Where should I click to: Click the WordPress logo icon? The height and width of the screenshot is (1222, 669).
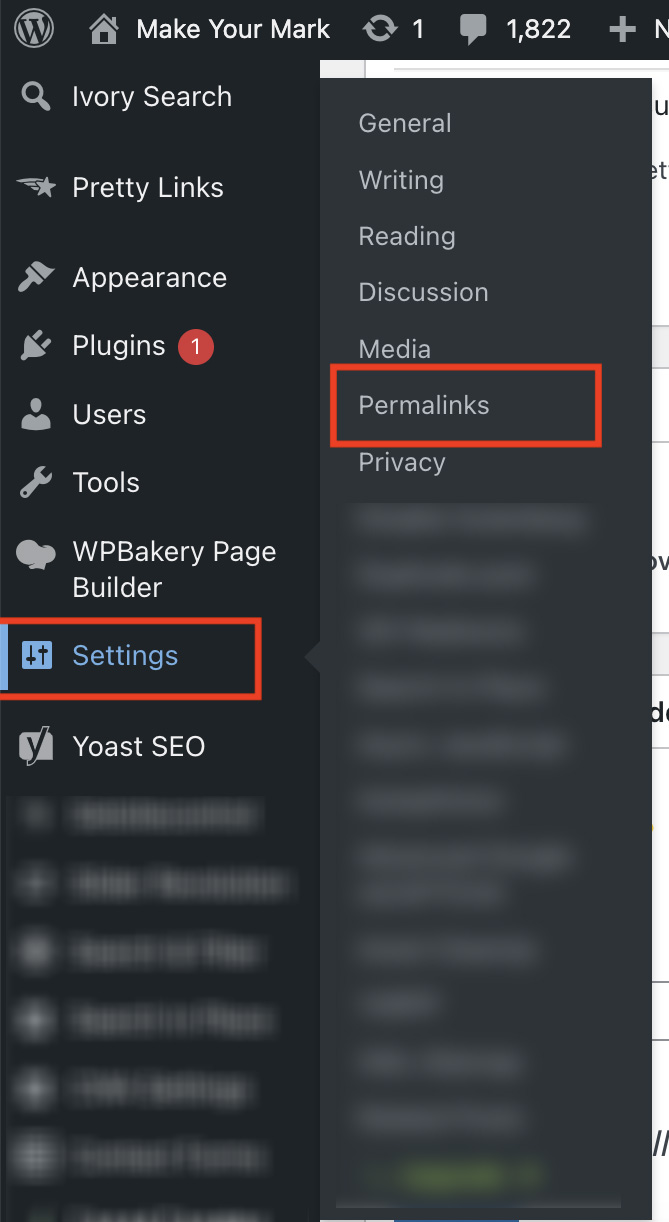coord(34,29)
